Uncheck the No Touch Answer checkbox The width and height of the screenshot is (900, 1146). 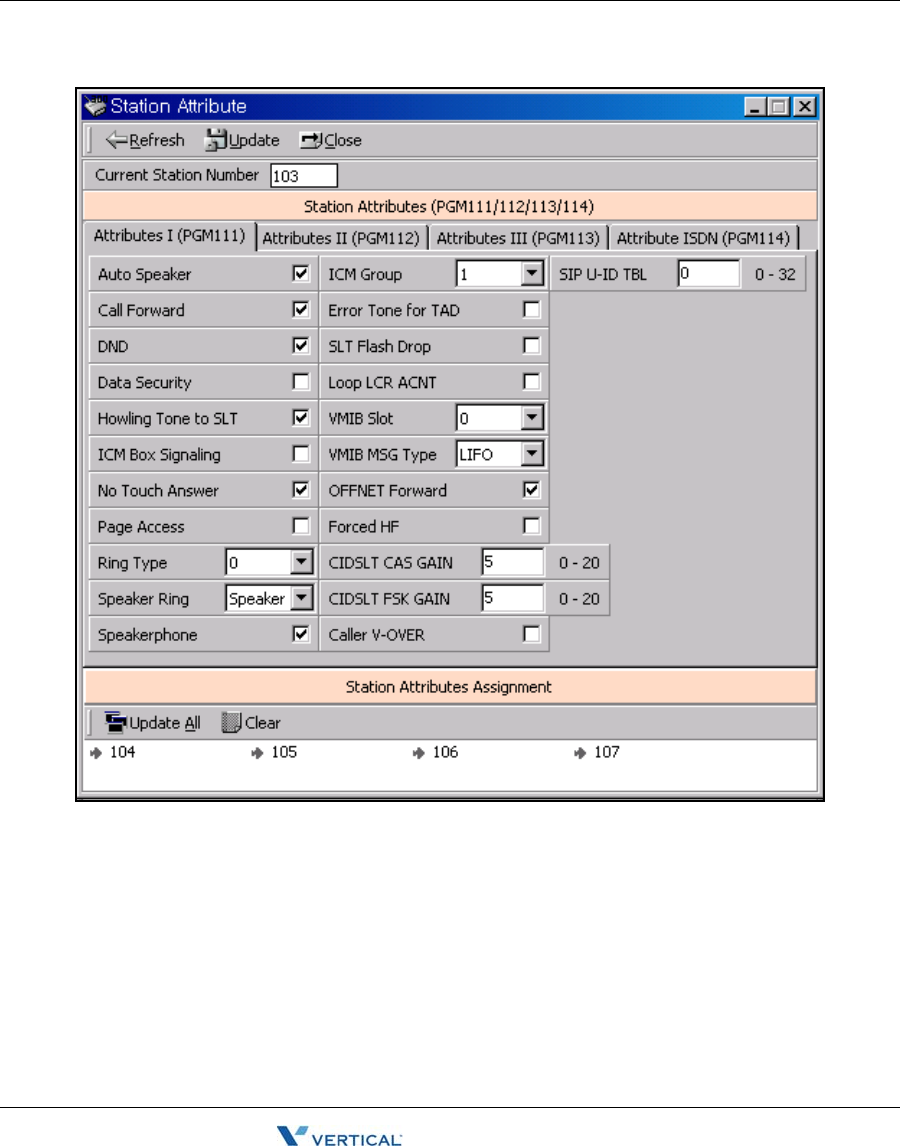tap(300, 490)
